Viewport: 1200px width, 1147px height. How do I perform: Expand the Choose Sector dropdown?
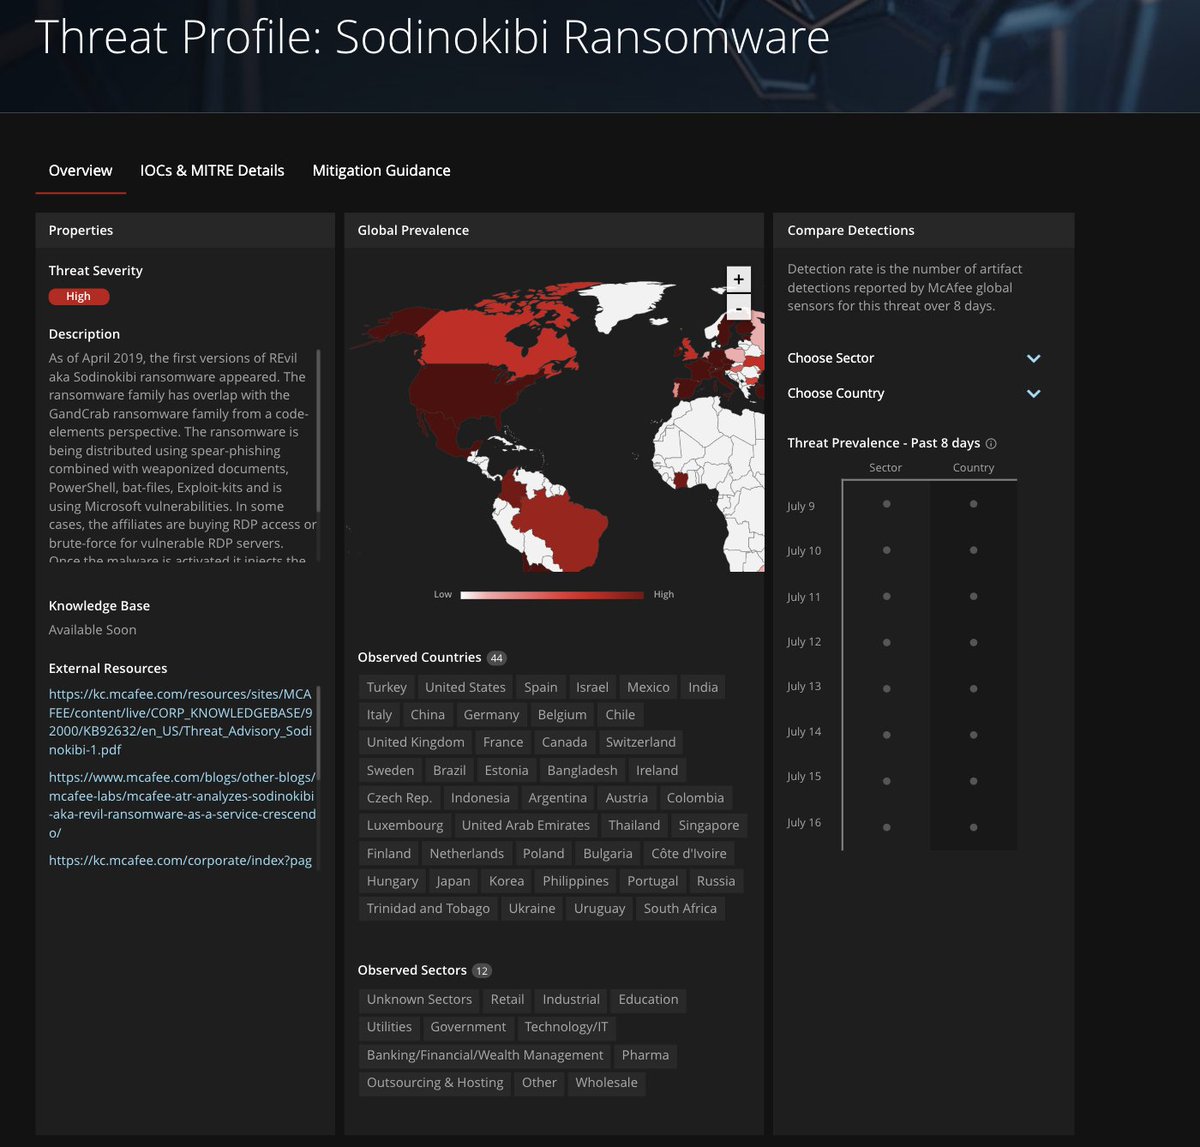pos(914,358)
